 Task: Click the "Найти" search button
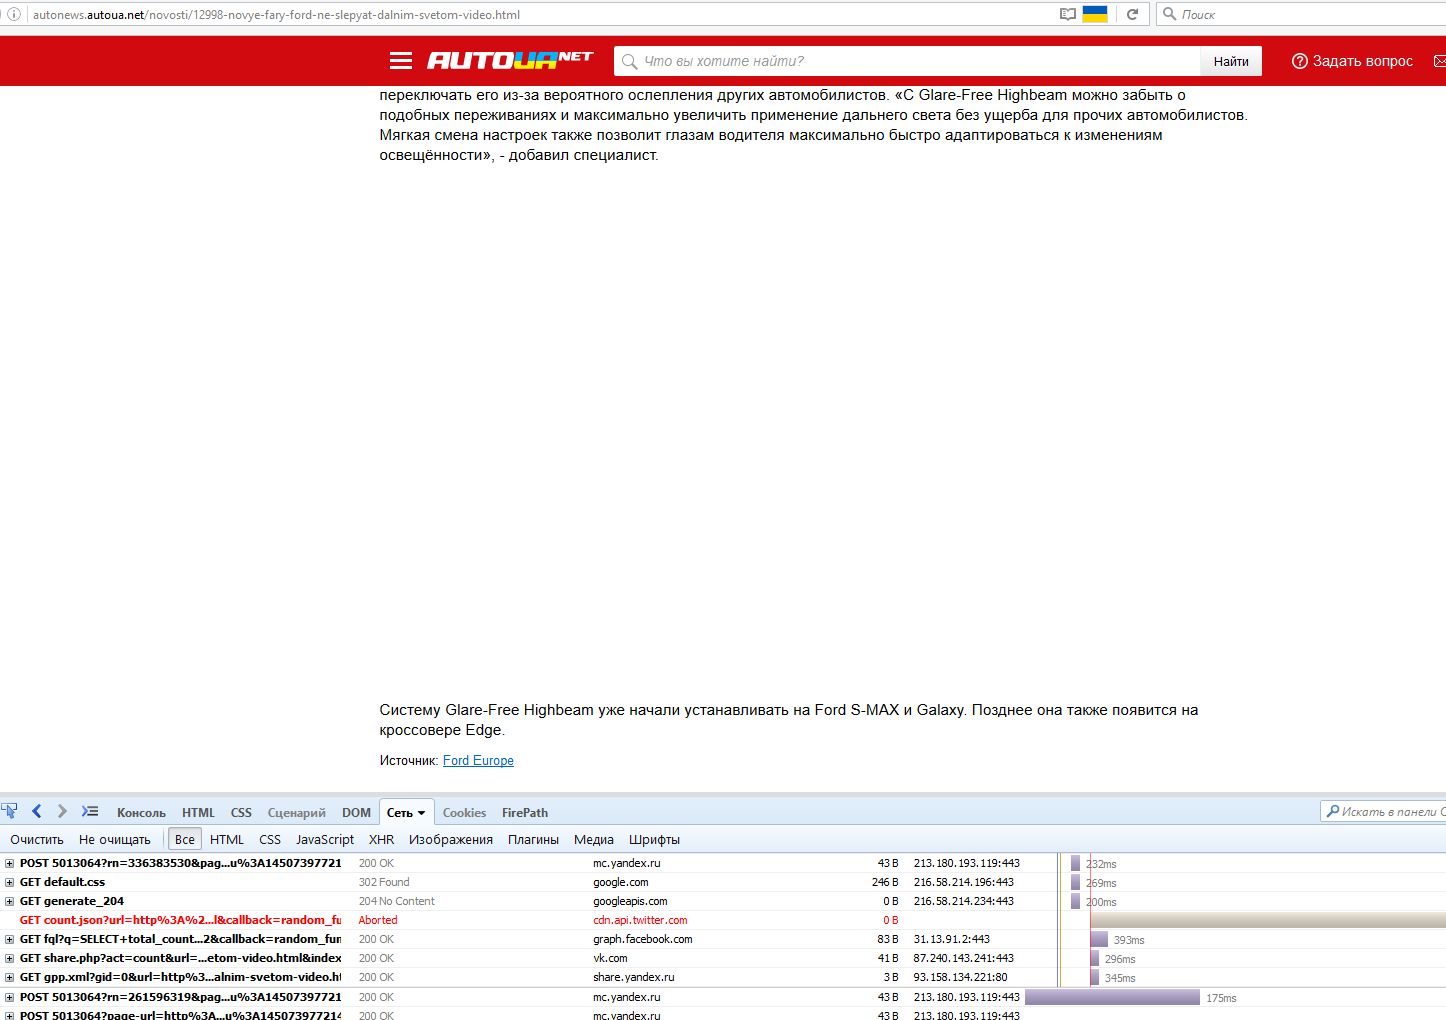[1231, 61]
